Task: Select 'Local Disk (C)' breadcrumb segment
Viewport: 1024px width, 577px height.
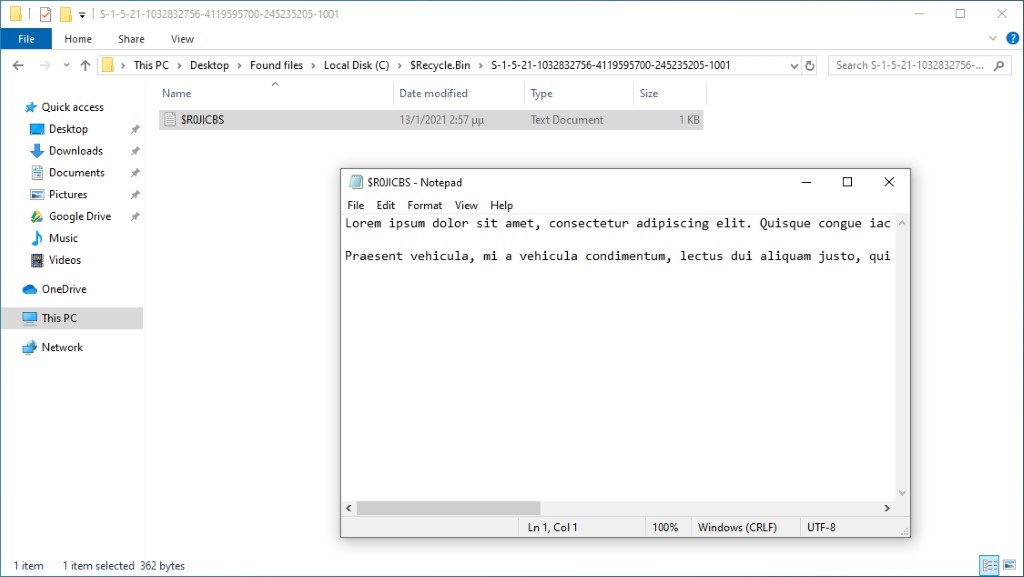Action: tap(357, 65)
